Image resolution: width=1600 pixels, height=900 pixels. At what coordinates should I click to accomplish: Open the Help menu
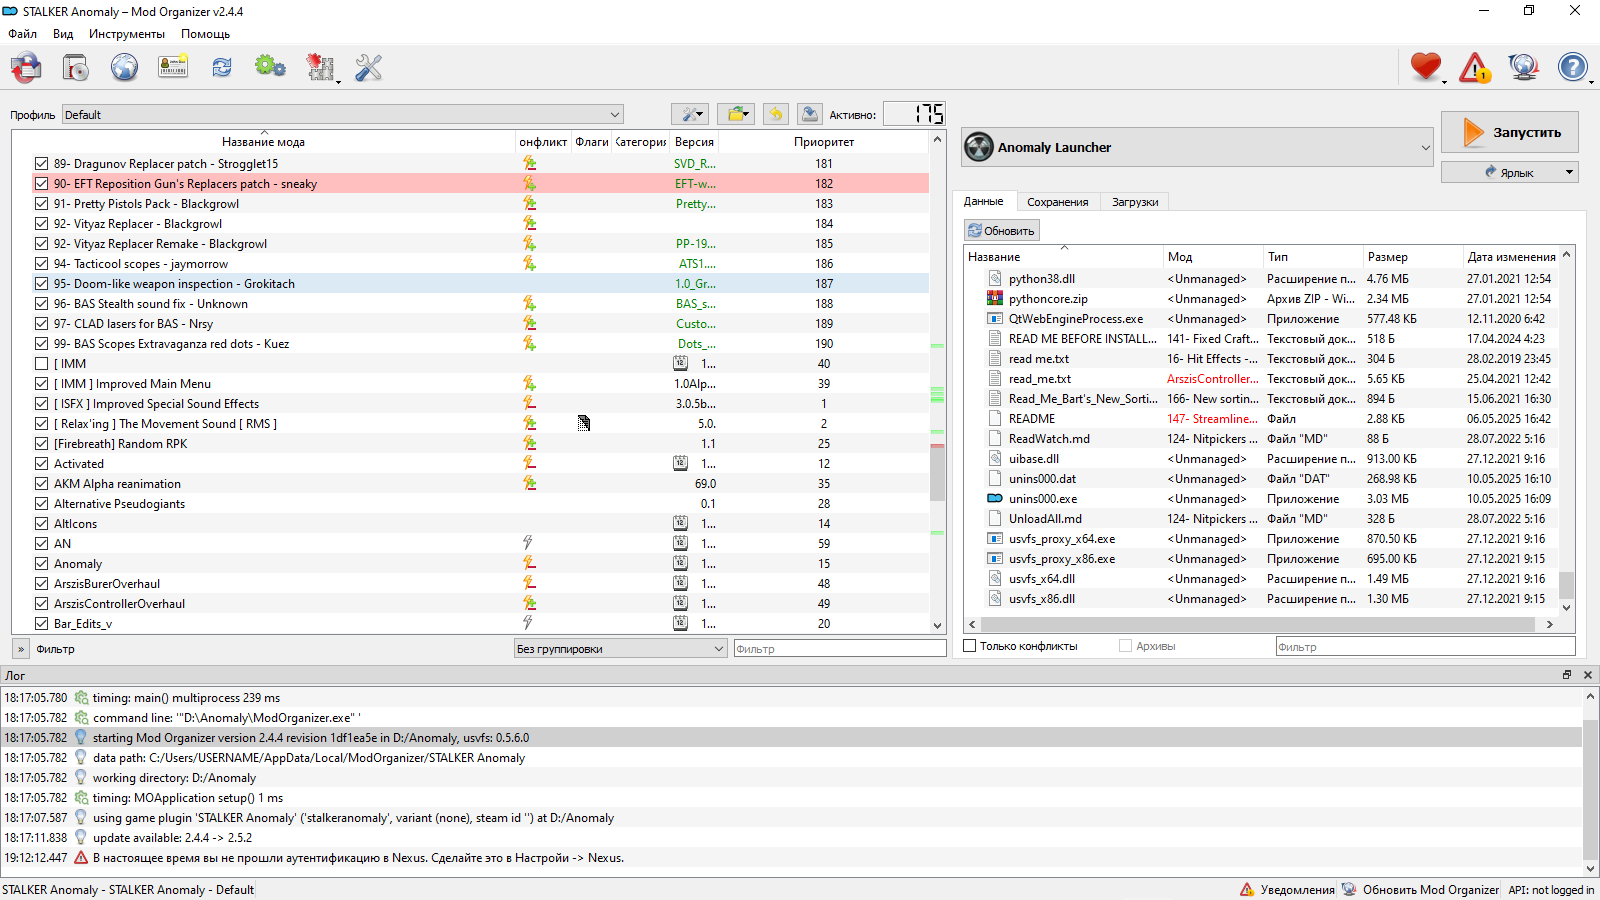pos(205,33)
